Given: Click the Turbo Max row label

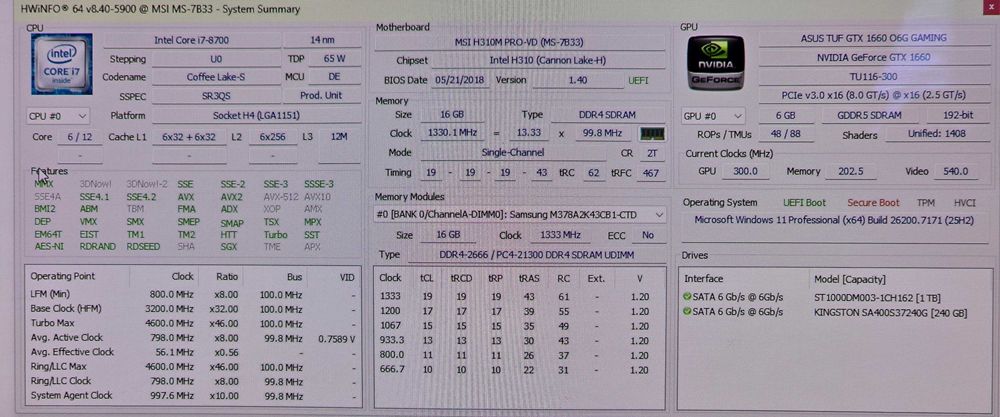Looking at the screenshot, I should click(x=52, y=323).
